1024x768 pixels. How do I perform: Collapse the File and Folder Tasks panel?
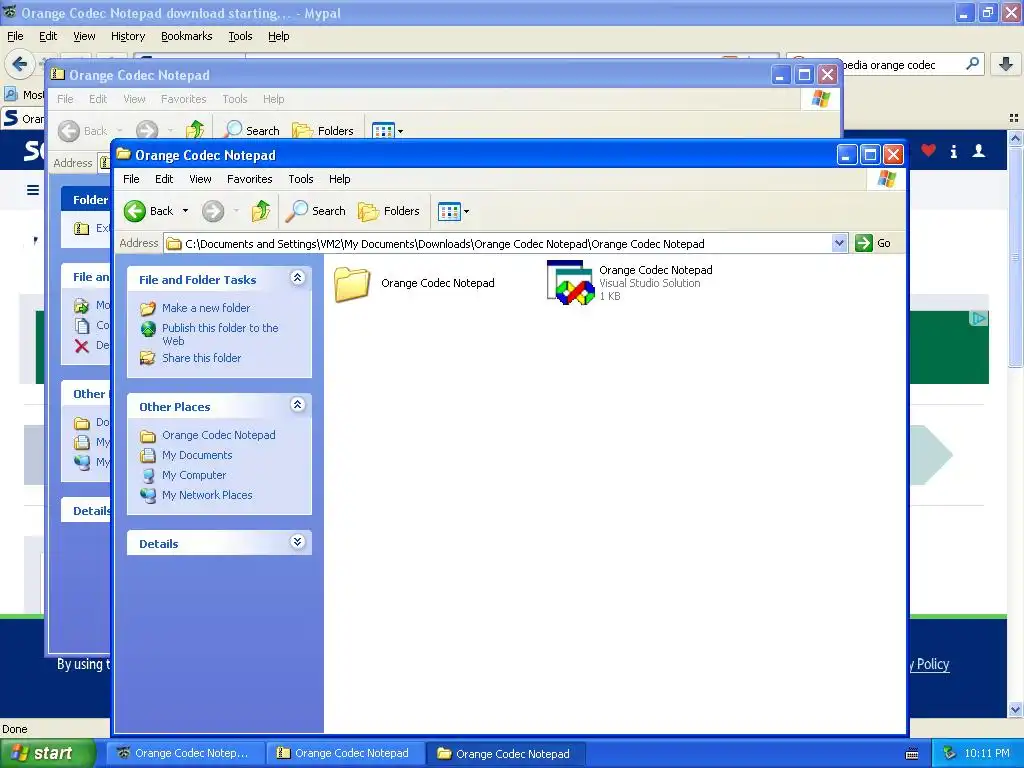[x=297, y=278]
